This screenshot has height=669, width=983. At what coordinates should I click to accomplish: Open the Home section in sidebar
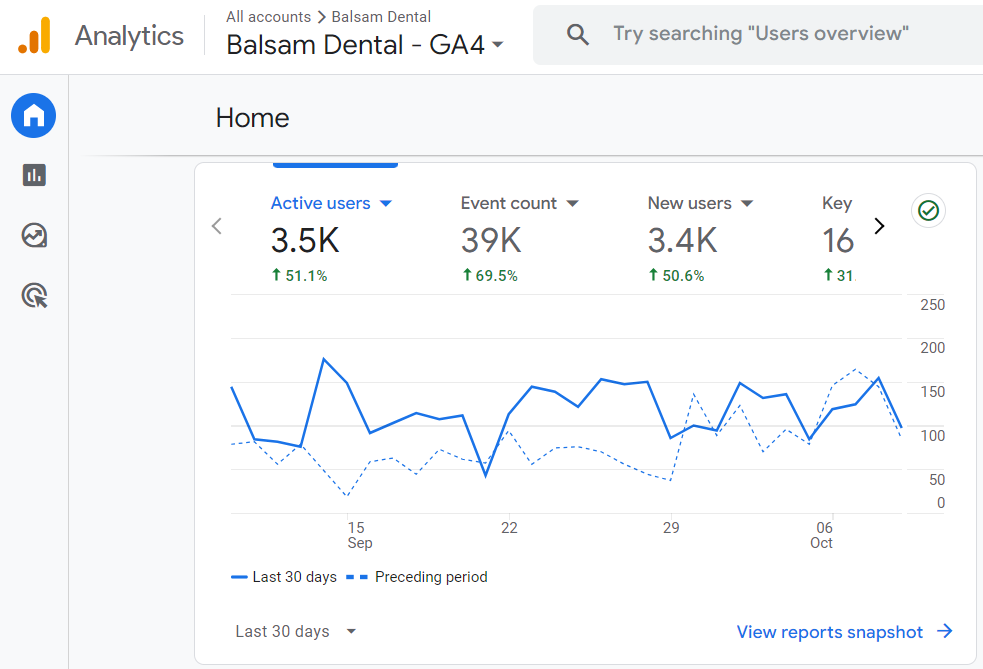(x=34, y=115)
